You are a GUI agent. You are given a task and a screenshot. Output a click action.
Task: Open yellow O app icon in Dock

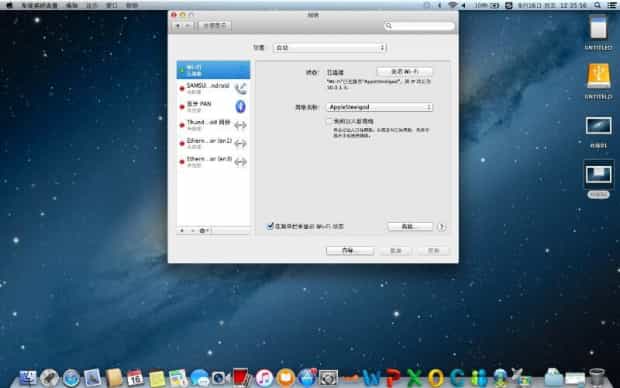tap(435, 378)
